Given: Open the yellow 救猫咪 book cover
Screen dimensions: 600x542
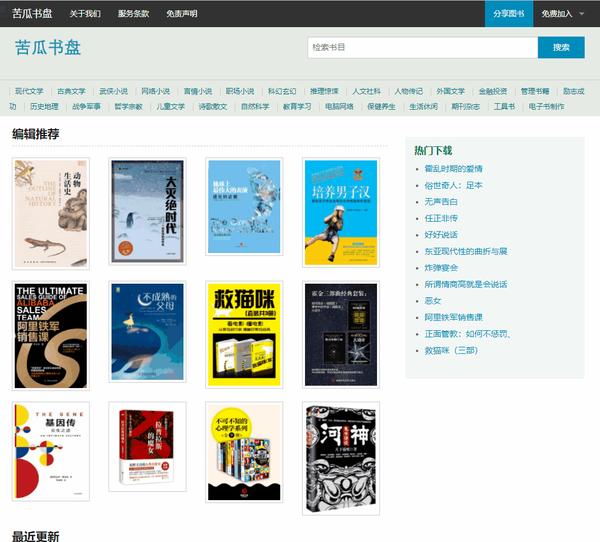Looking at the screenshot, I should tap(244, 335).
